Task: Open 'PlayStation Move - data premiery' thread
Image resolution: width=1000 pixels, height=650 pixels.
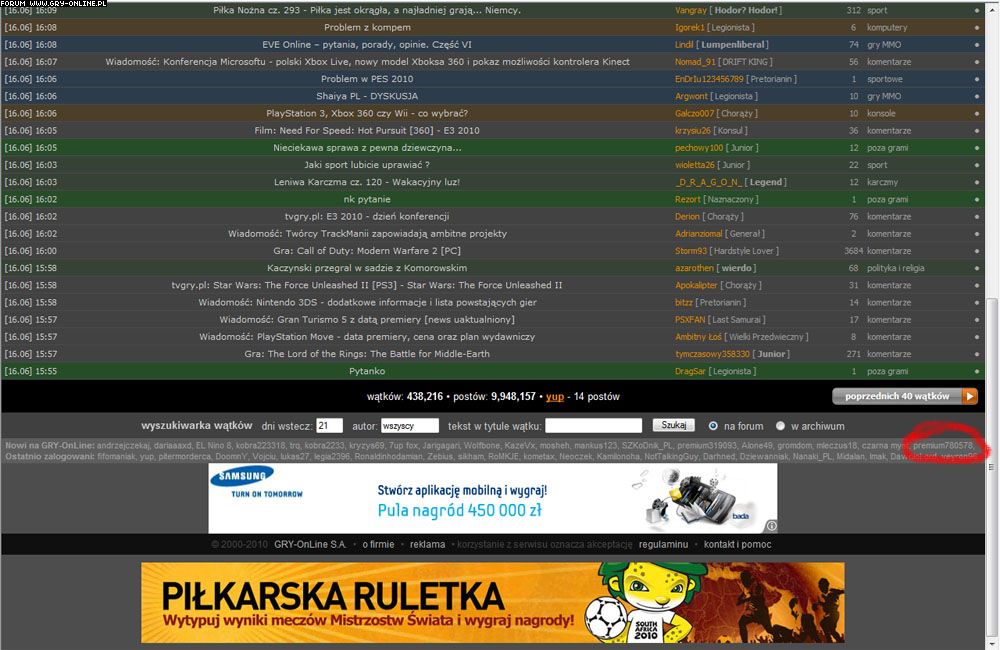Action: tap(367, 337)
